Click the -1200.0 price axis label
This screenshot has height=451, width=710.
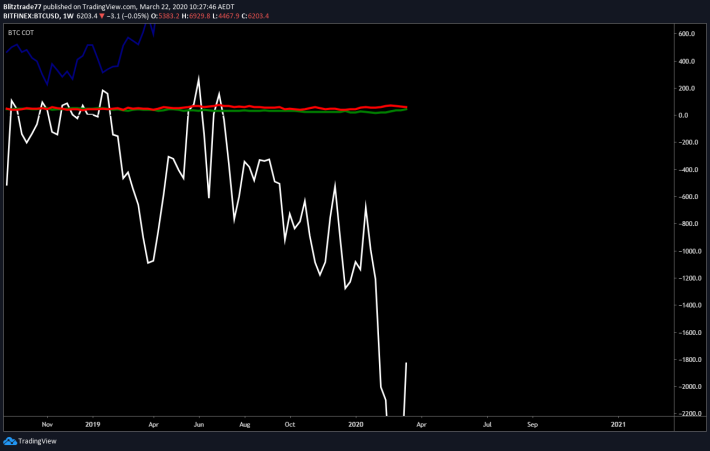689,278
